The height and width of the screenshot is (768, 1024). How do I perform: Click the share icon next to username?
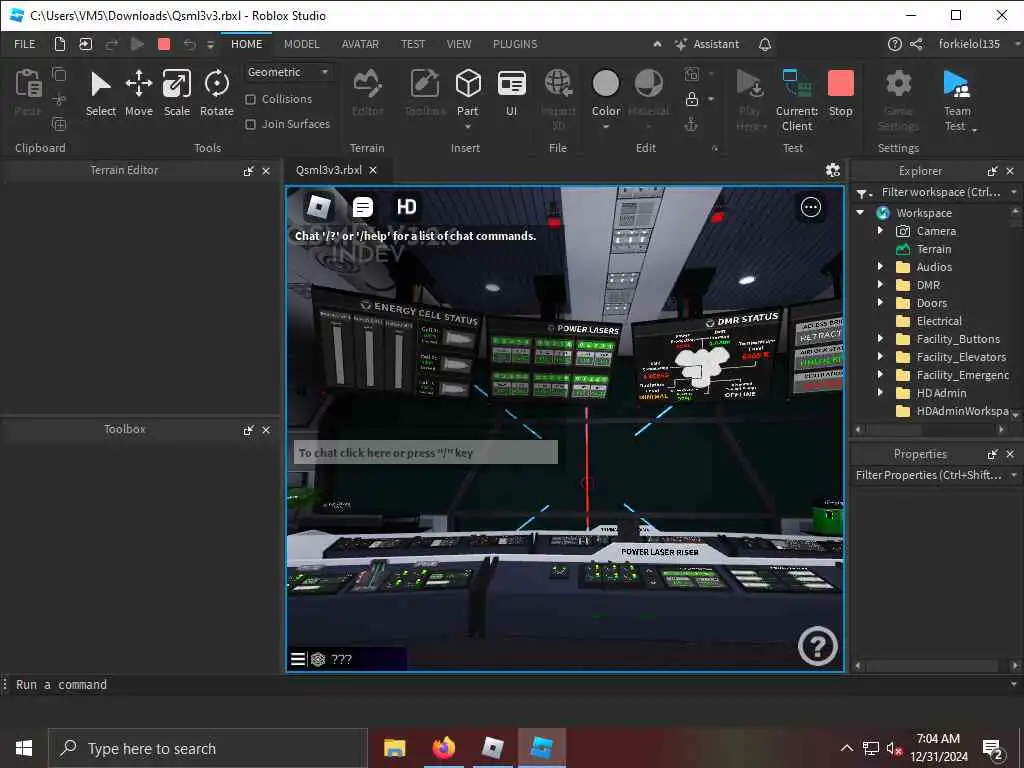tap(916, 44)
